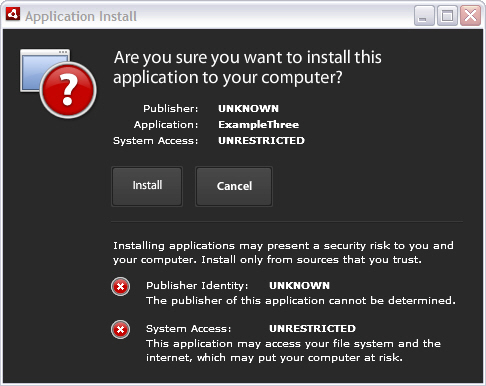This screenshot has height=386, width=486.
Task: Maximize the Application Install window
Action: coord(447,15)
